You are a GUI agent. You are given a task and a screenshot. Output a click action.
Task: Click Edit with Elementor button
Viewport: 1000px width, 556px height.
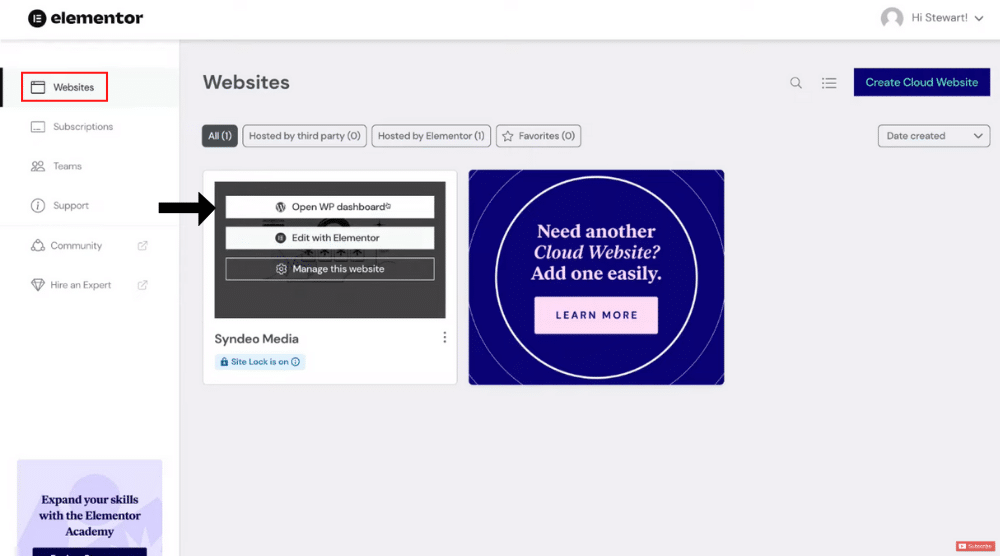point(330,238)
